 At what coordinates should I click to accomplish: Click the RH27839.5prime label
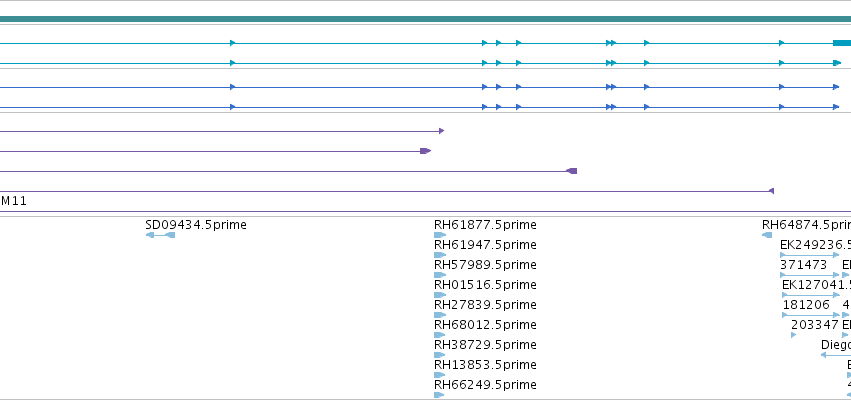485,304
